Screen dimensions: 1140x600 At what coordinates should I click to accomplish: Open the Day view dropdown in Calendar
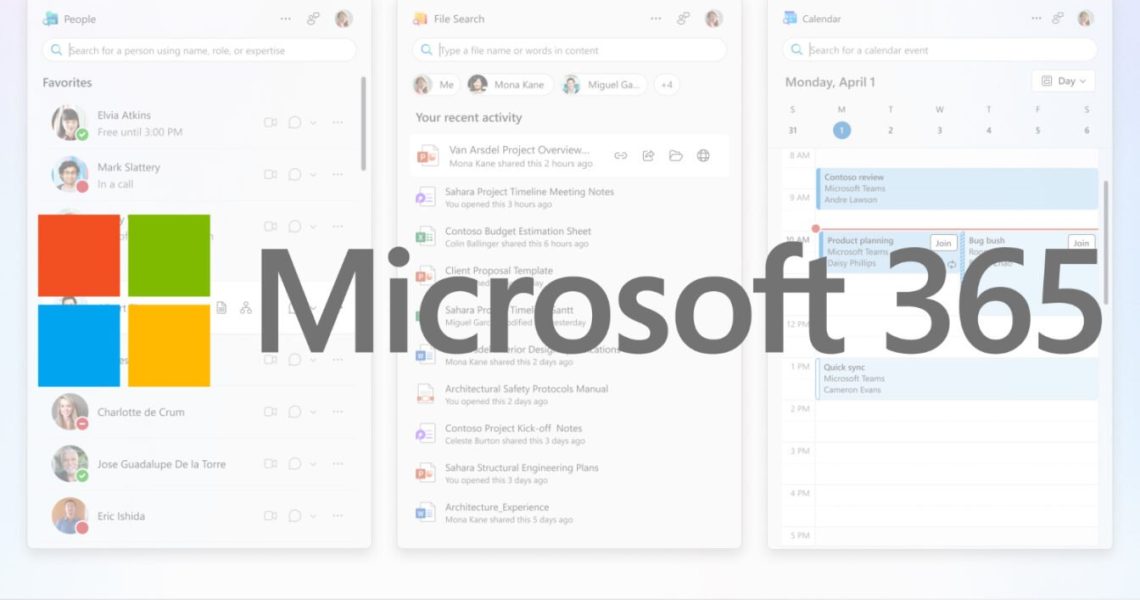coord(1062,81)
